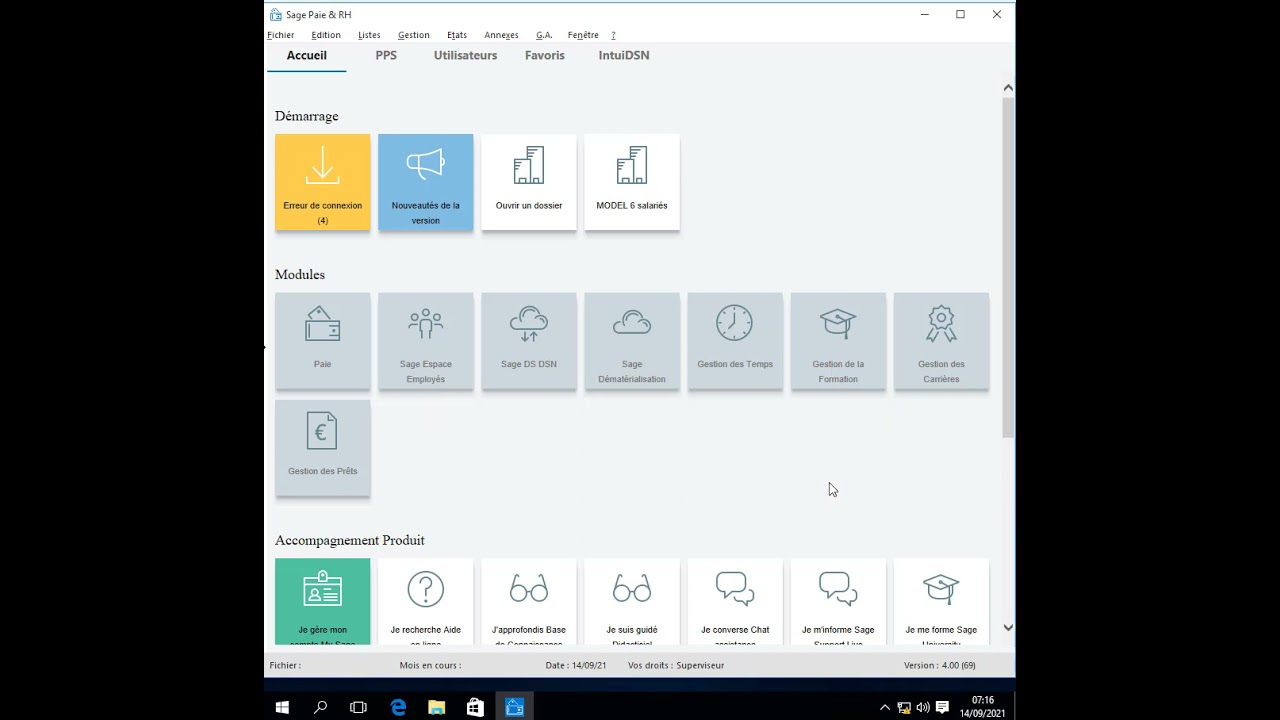Open Task View in taskbar
Image resolution: width=1280 pixels, height=720 pixels.
pos(358,707)
